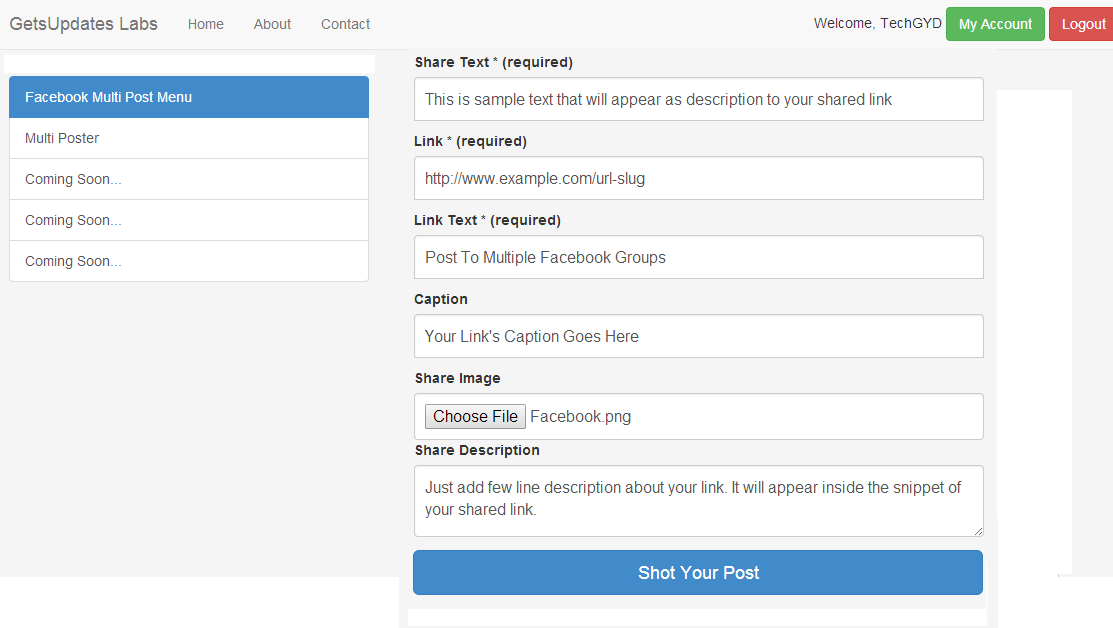
Task: Click the GetsUpdates Labs brand logo
Action: point(83,23)
